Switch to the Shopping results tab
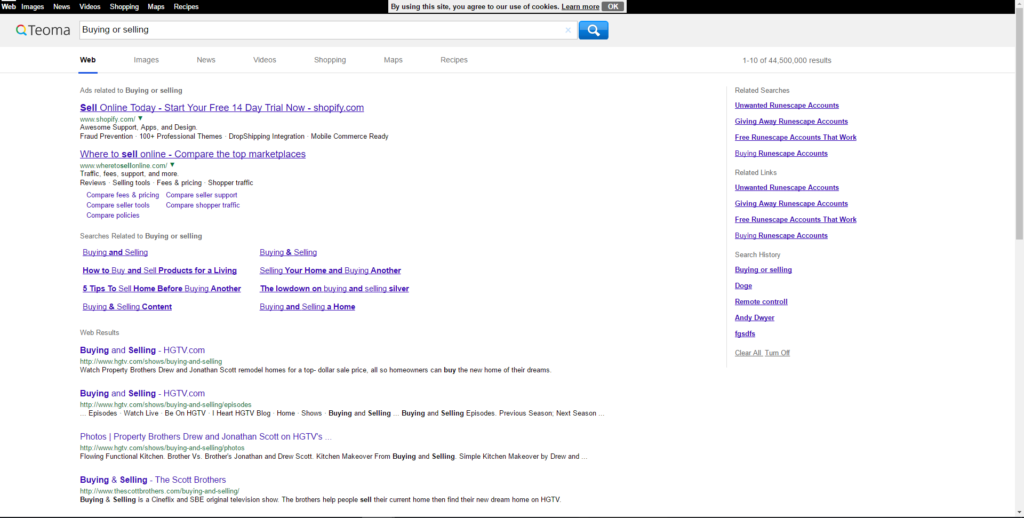Image resolution: width=1024 pixels, height=518 pixels. tap(329, 60)
